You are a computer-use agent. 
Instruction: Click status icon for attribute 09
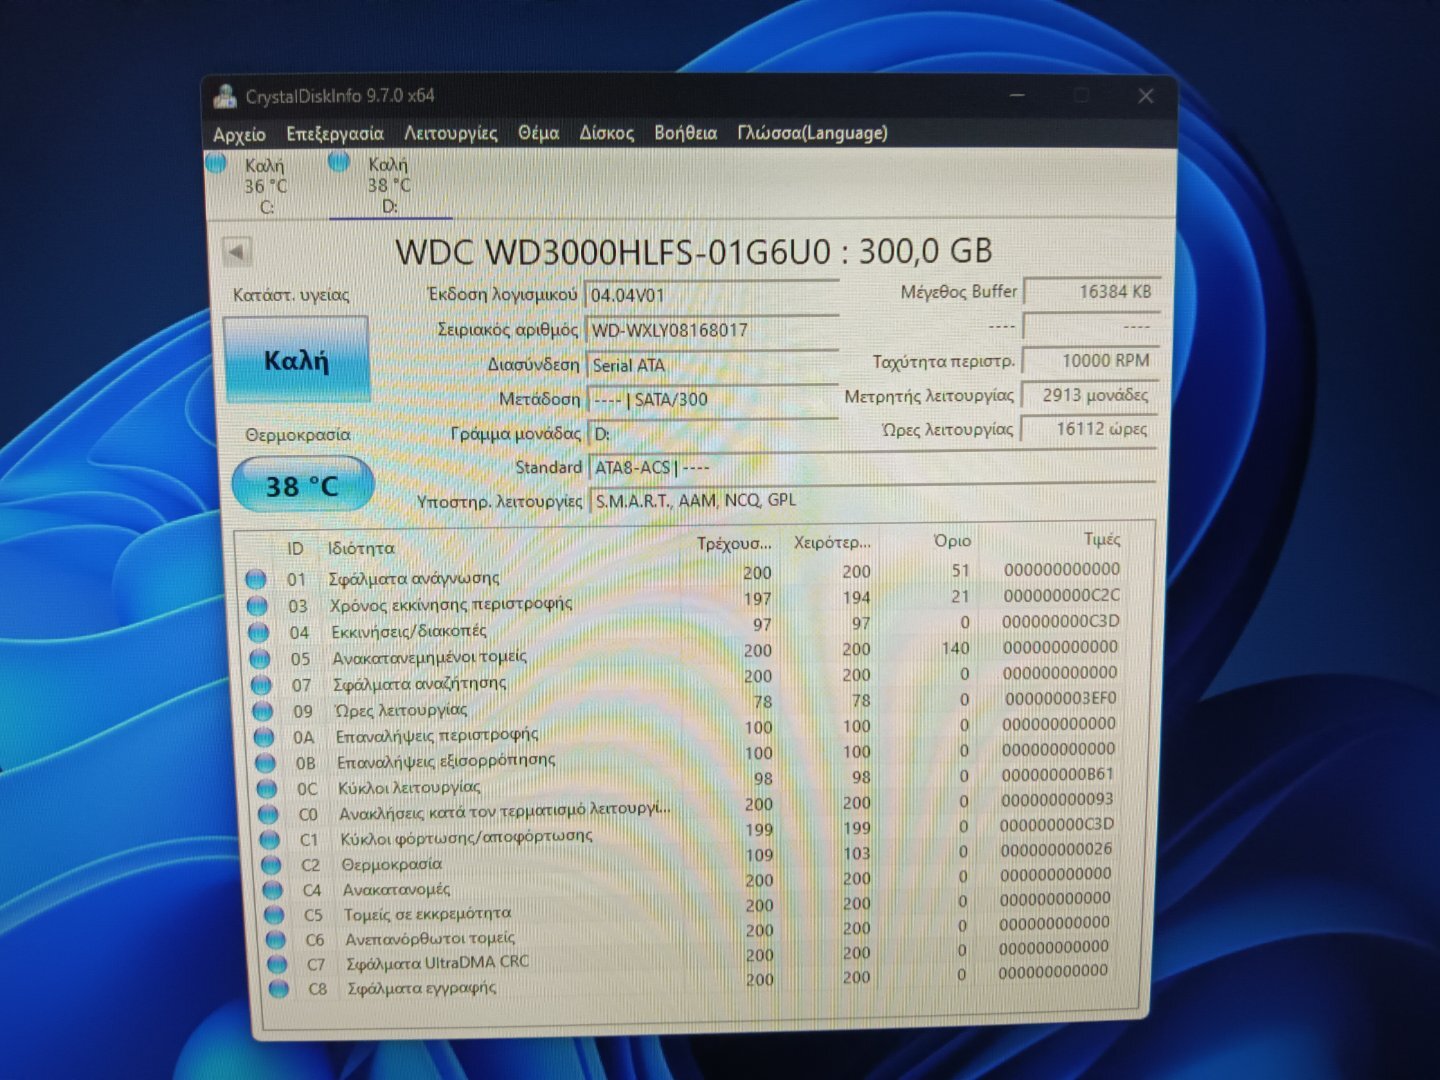click(262, 711)
